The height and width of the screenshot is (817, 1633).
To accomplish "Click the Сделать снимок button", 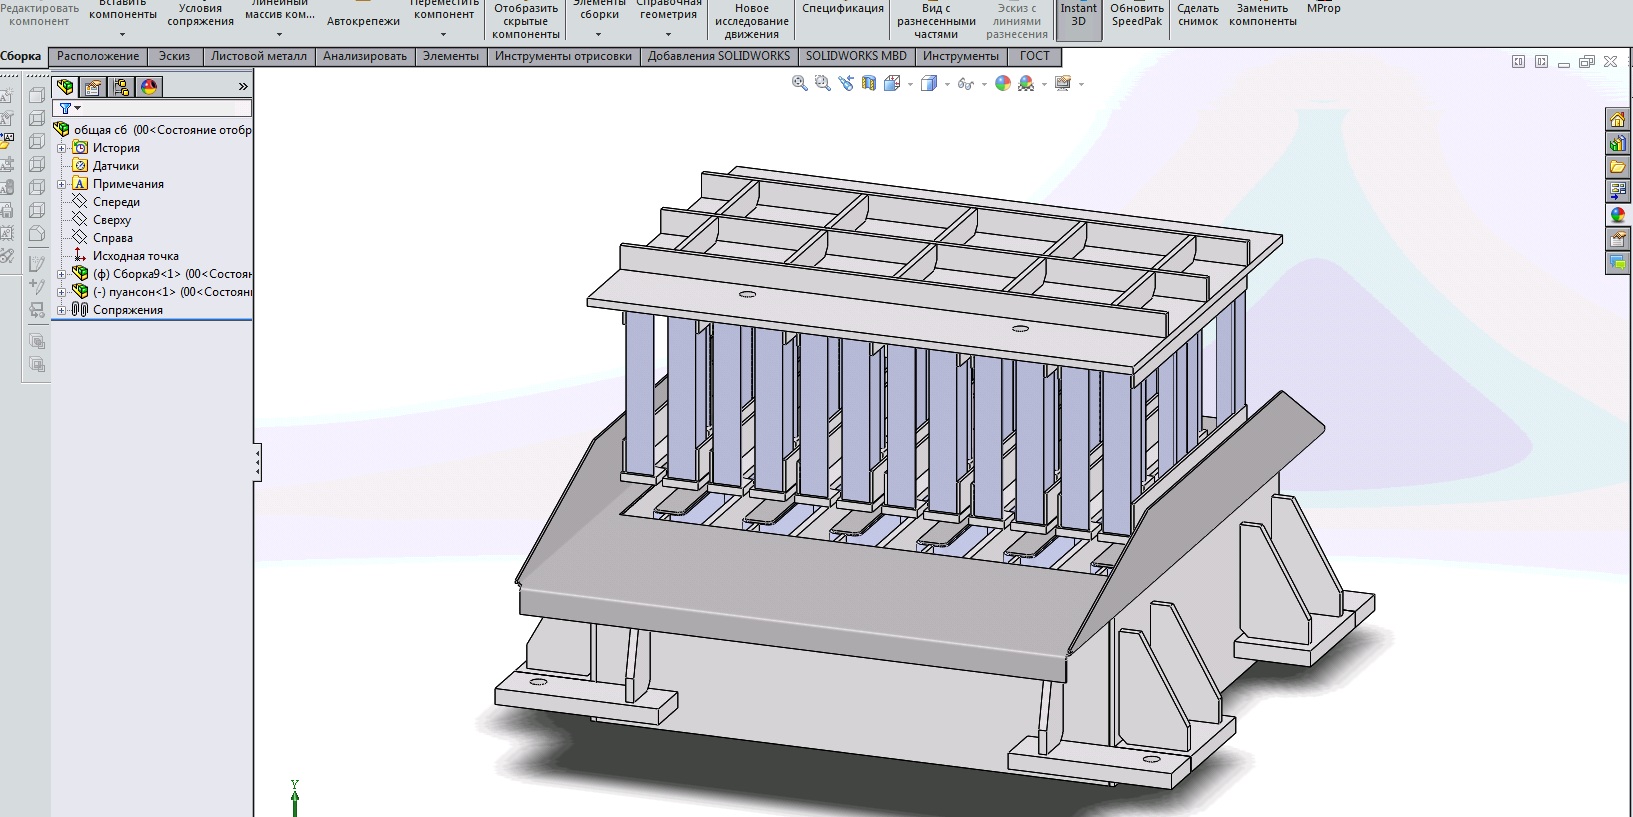I will 1198,14.
